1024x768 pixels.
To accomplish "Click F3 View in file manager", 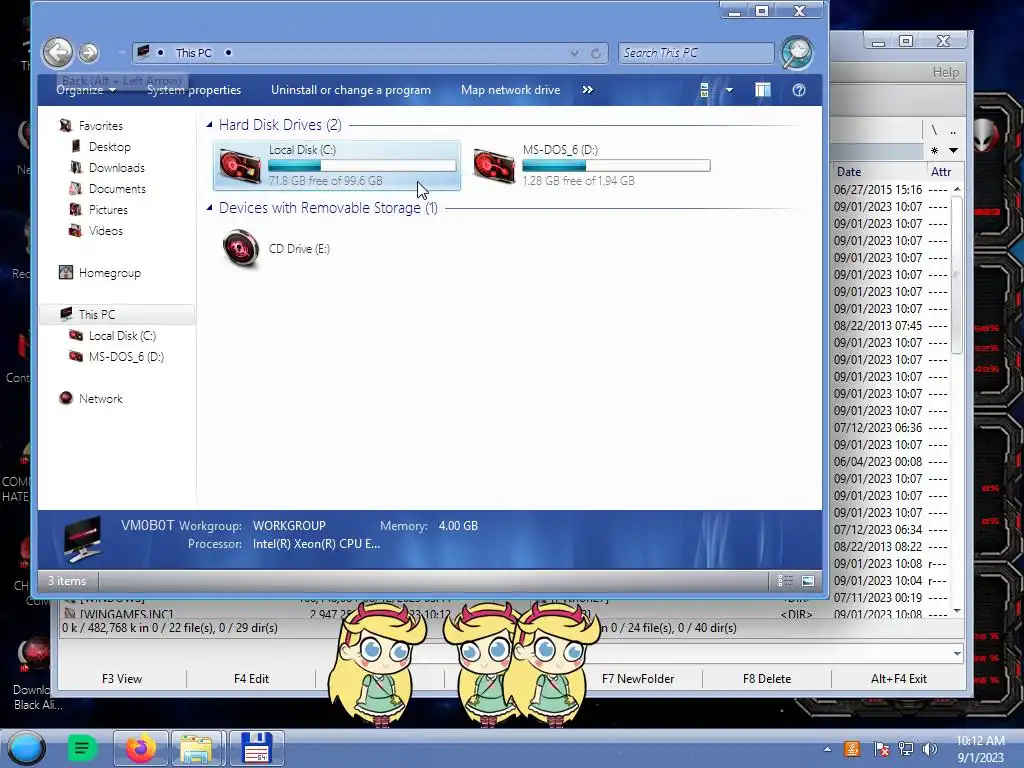I will (x=122, y=679).
